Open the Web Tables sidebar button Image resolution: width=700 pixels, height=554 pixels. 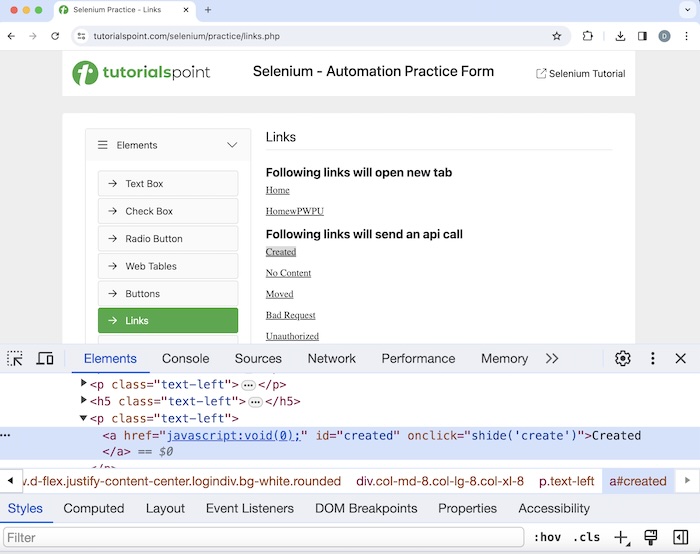168,266
